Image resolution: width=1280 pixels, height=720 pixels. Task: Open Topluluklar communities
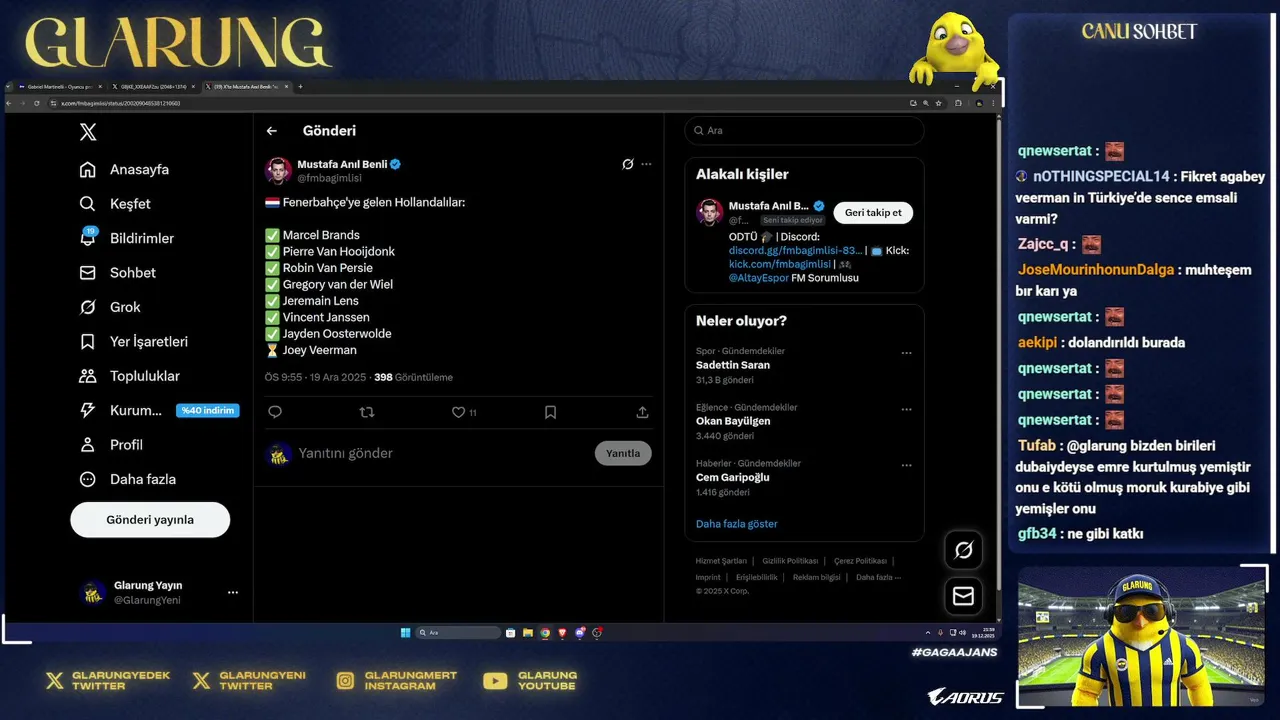(x=130, y=376)
